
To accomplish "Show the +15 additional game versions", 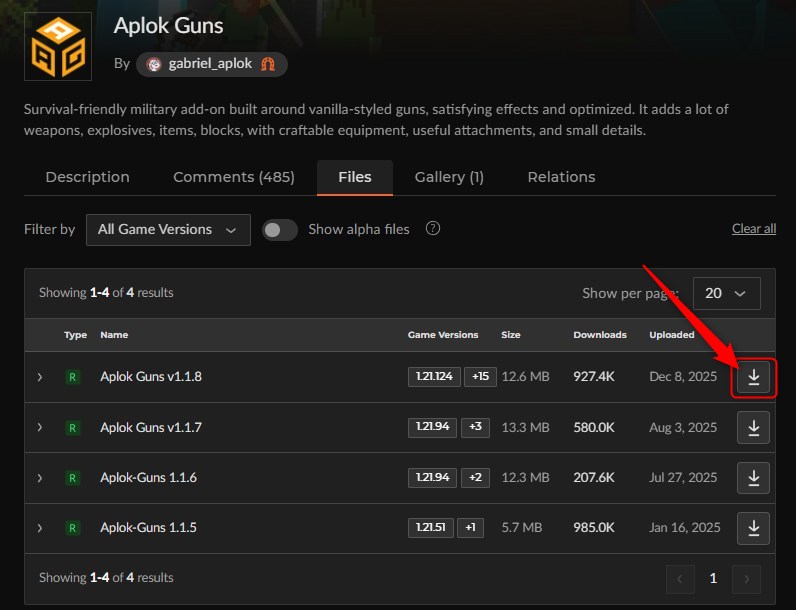I will click(480, 377).
